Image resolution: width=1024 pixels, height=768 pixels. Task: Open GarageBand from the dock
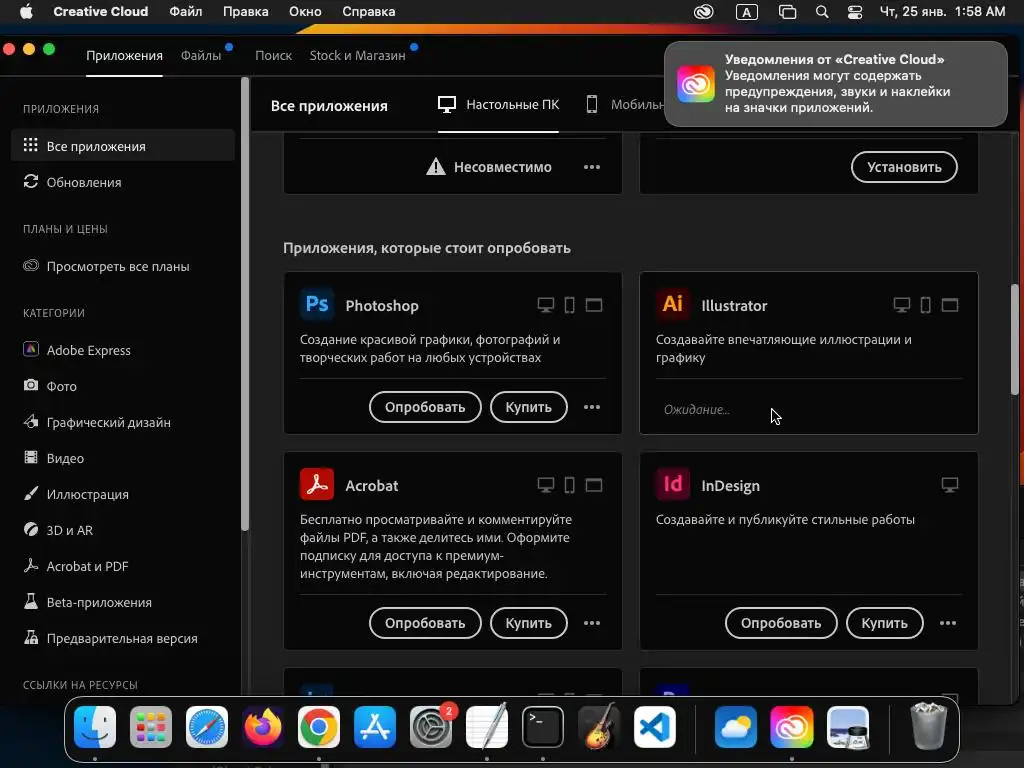599,727
